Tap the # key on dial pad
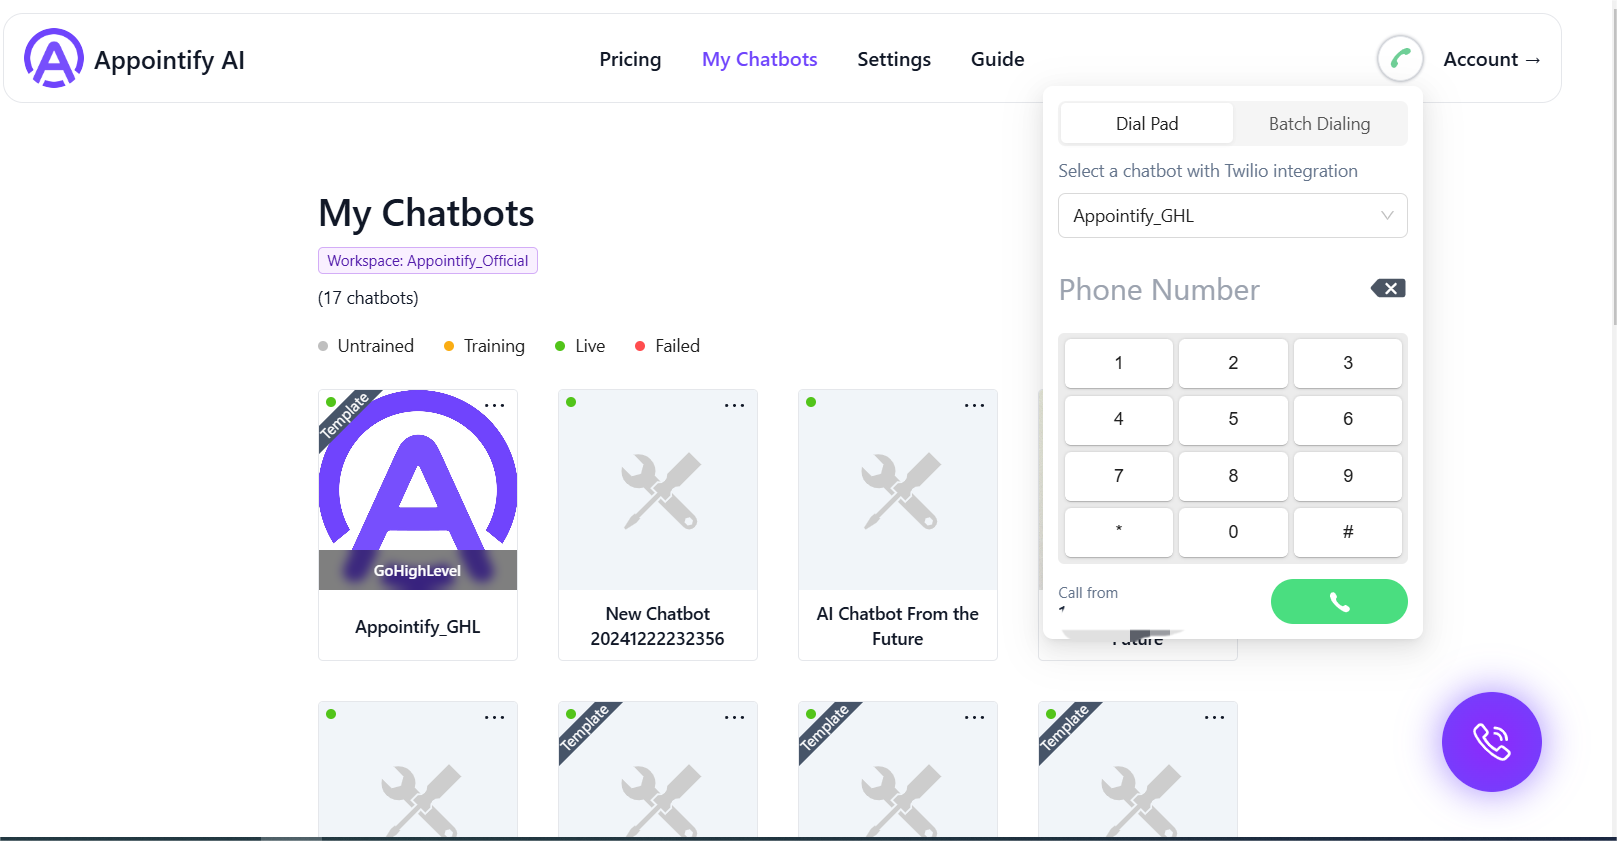The height and width of the screenshot is (841, 1617). pyautogui.click(x=1348, y=532)
